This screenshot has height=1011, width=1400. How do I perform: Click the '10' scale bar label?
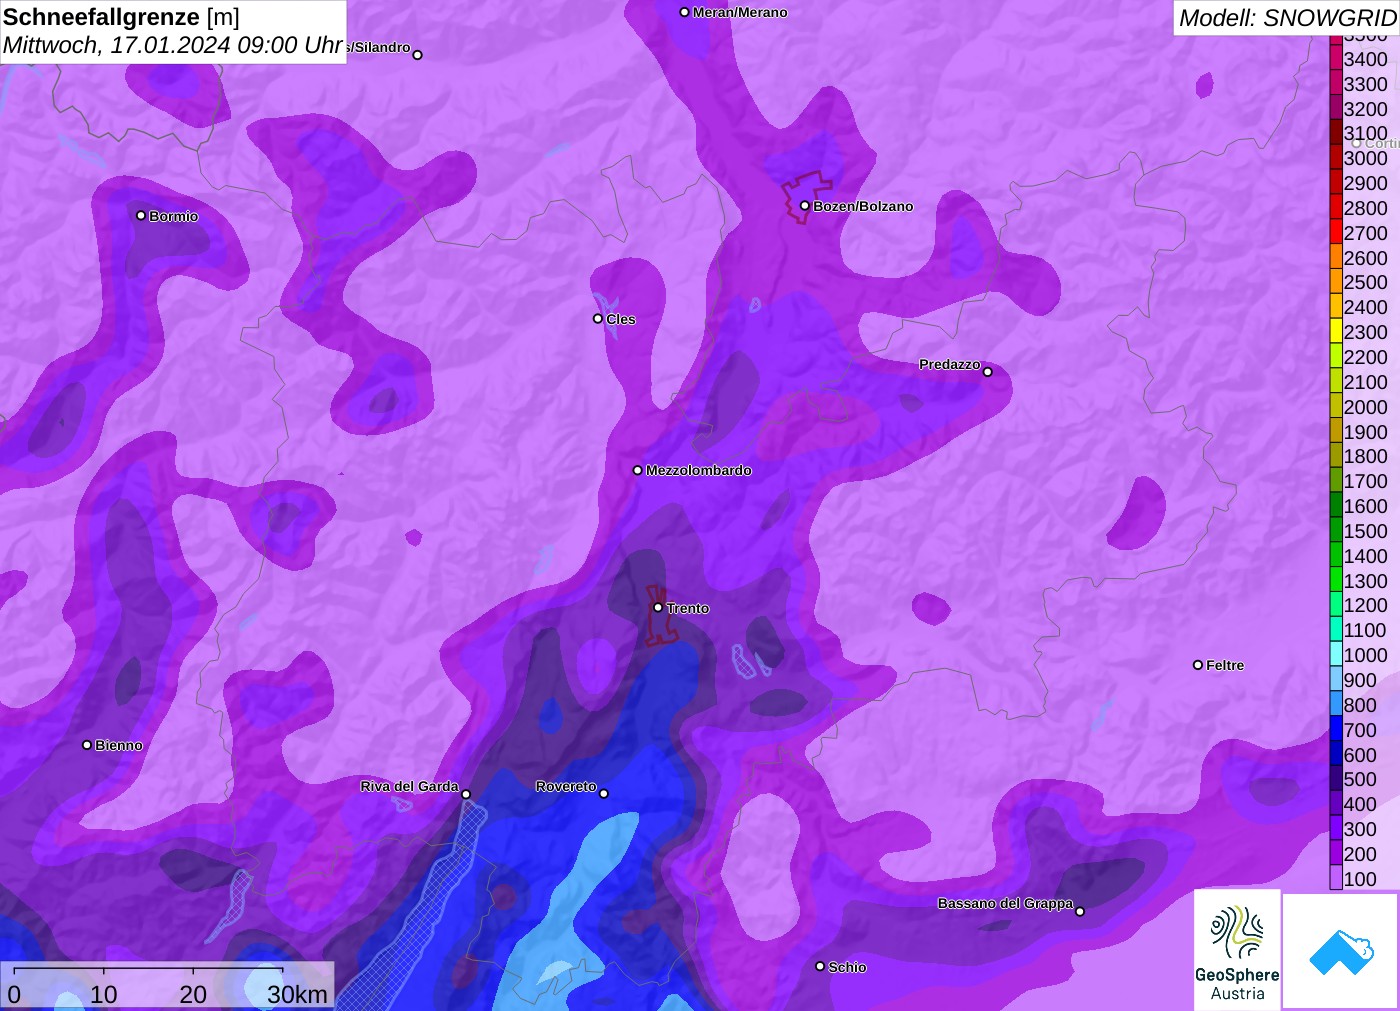point(104,994)
